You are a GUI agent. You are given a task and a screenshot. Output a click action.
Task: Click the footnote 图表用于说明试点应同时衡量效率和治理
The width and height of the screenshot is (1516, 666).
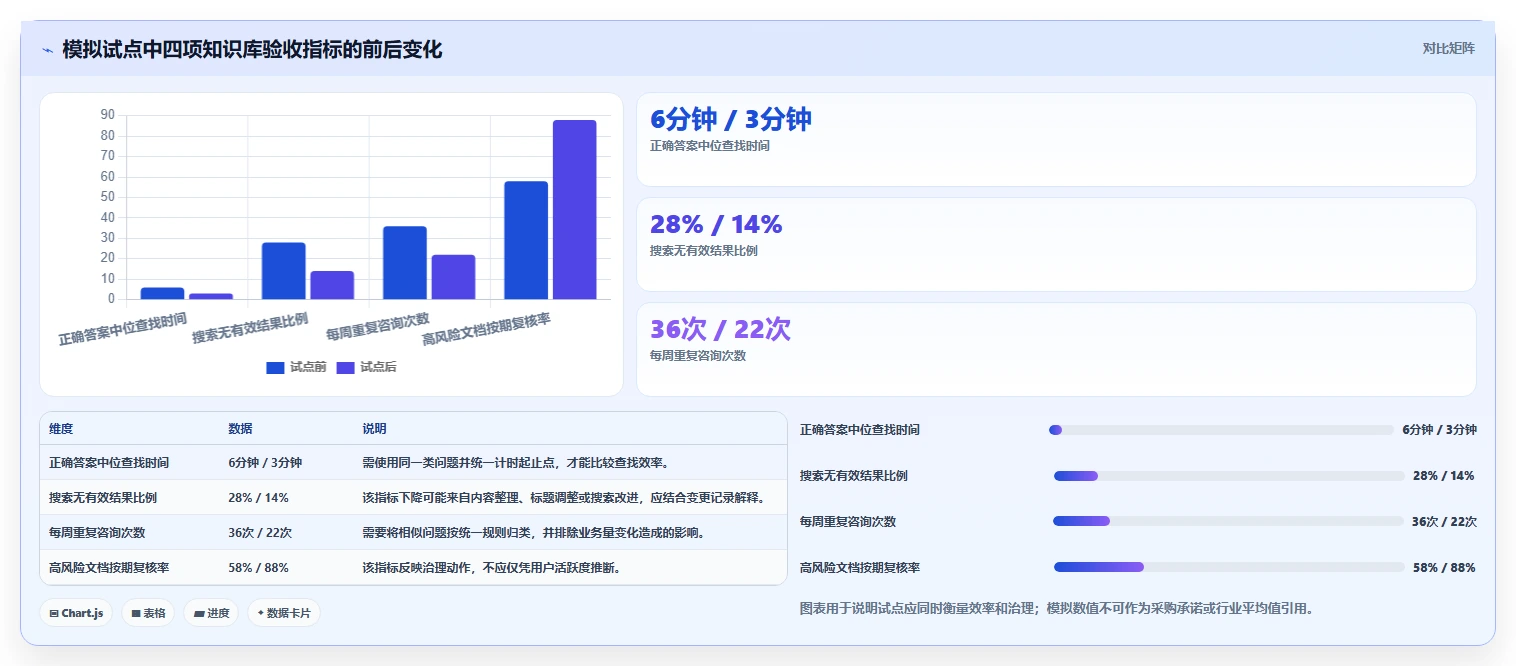point(1057,607)
